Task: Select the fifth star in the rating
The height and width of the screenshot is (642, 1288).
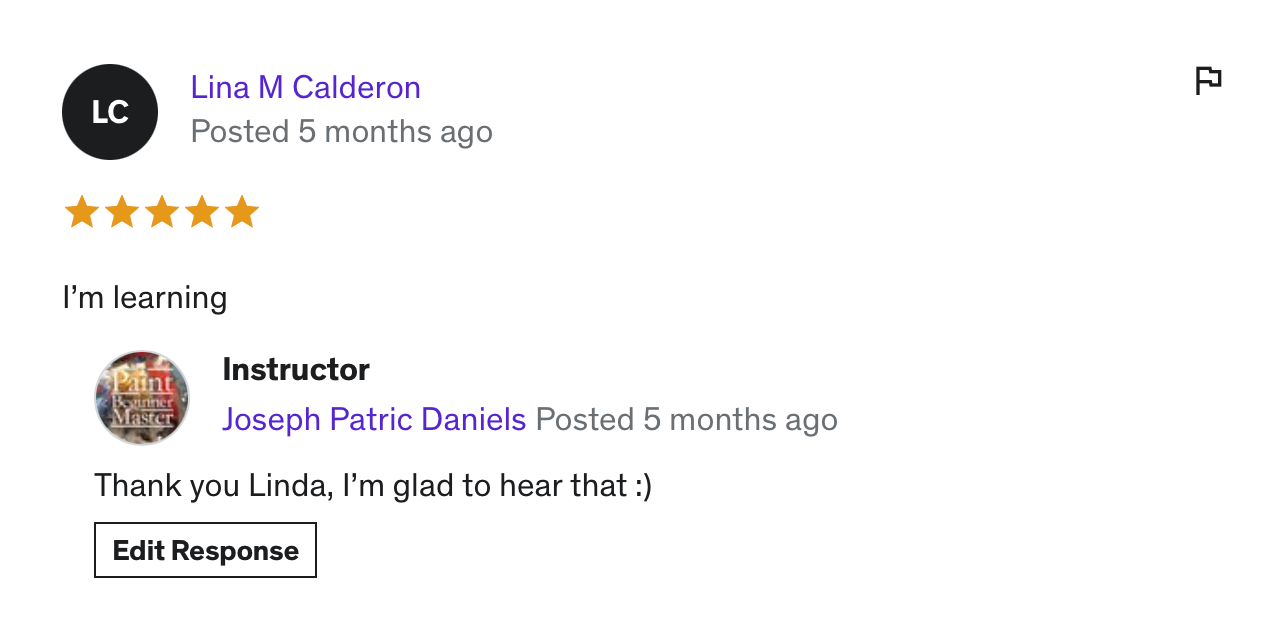Action: (242, 212)
